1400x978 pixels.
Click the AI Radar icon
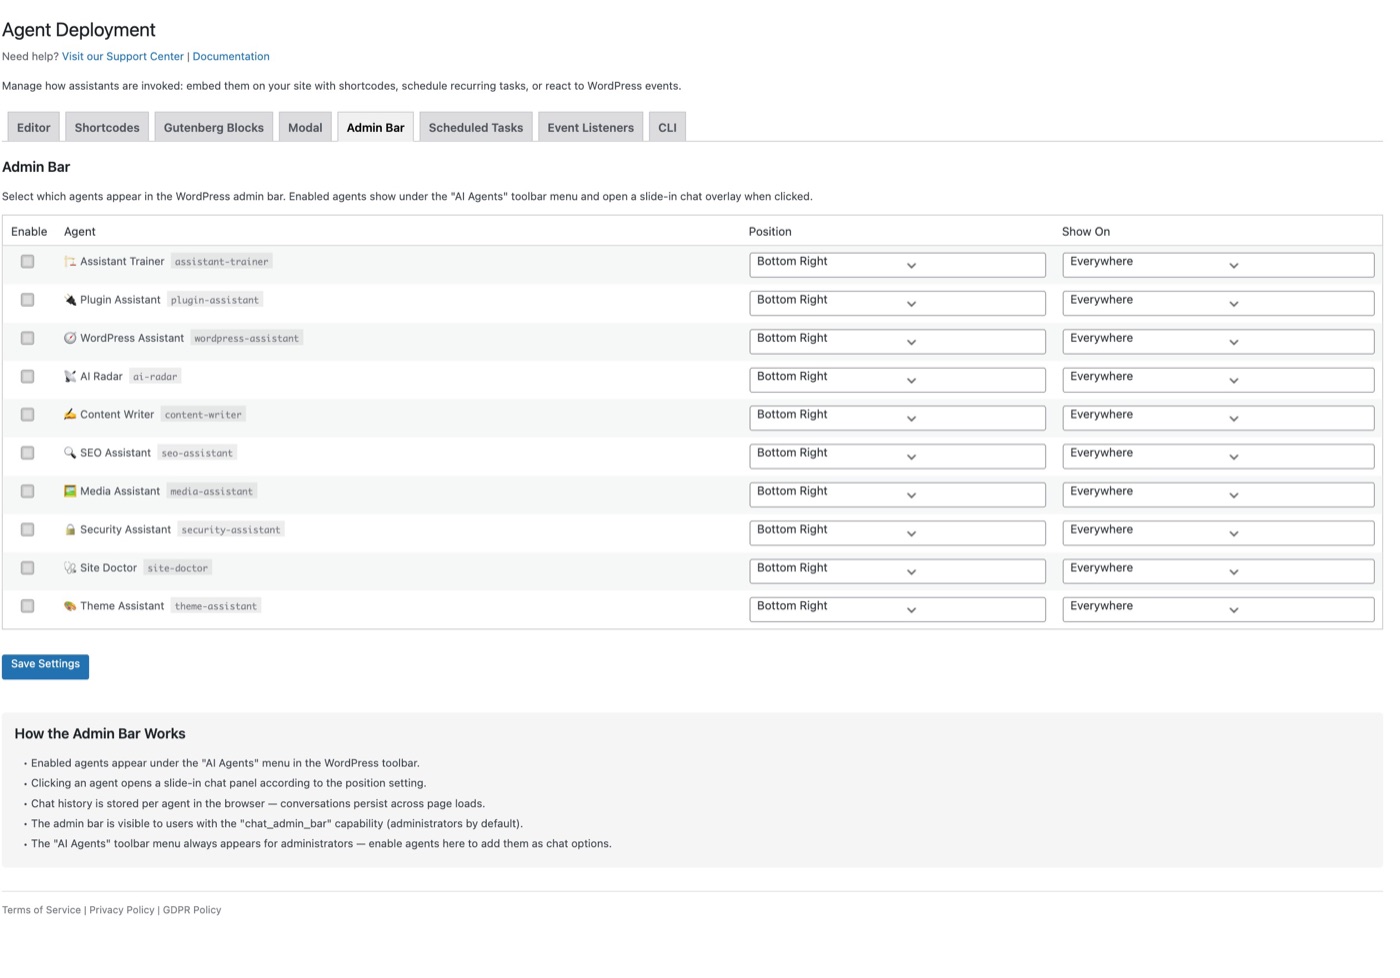[69, 376]
